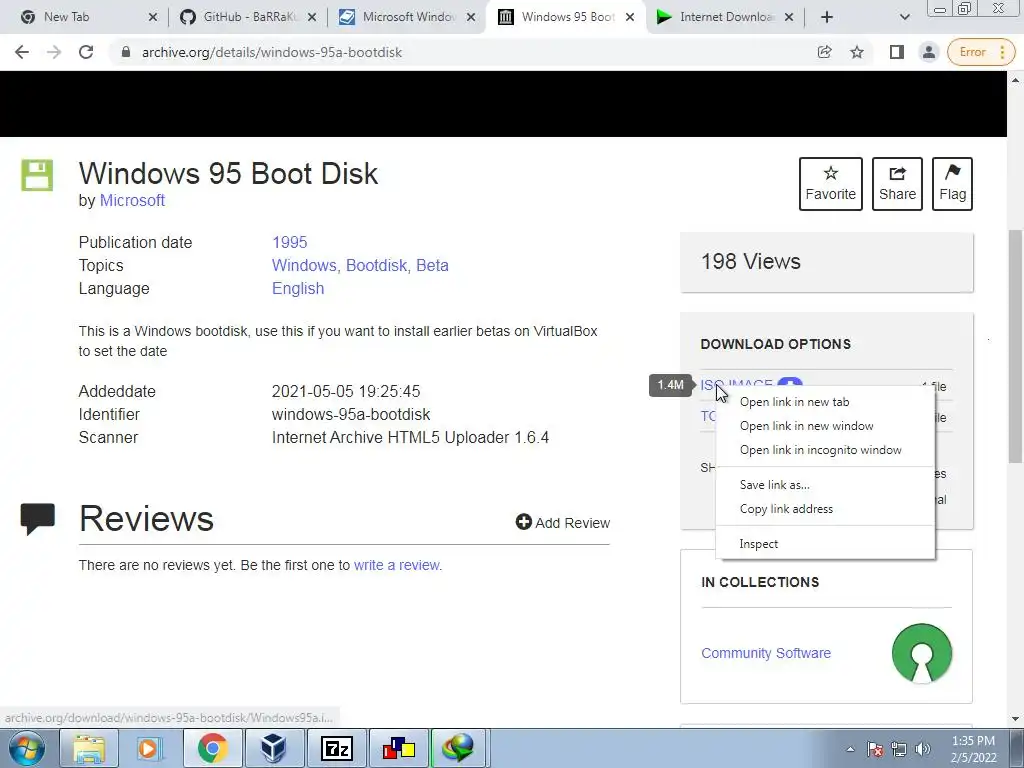Open the Chrome profile avatar
Image resolution: width=1024 pixels, height=768 pixels.
[928, 52]
